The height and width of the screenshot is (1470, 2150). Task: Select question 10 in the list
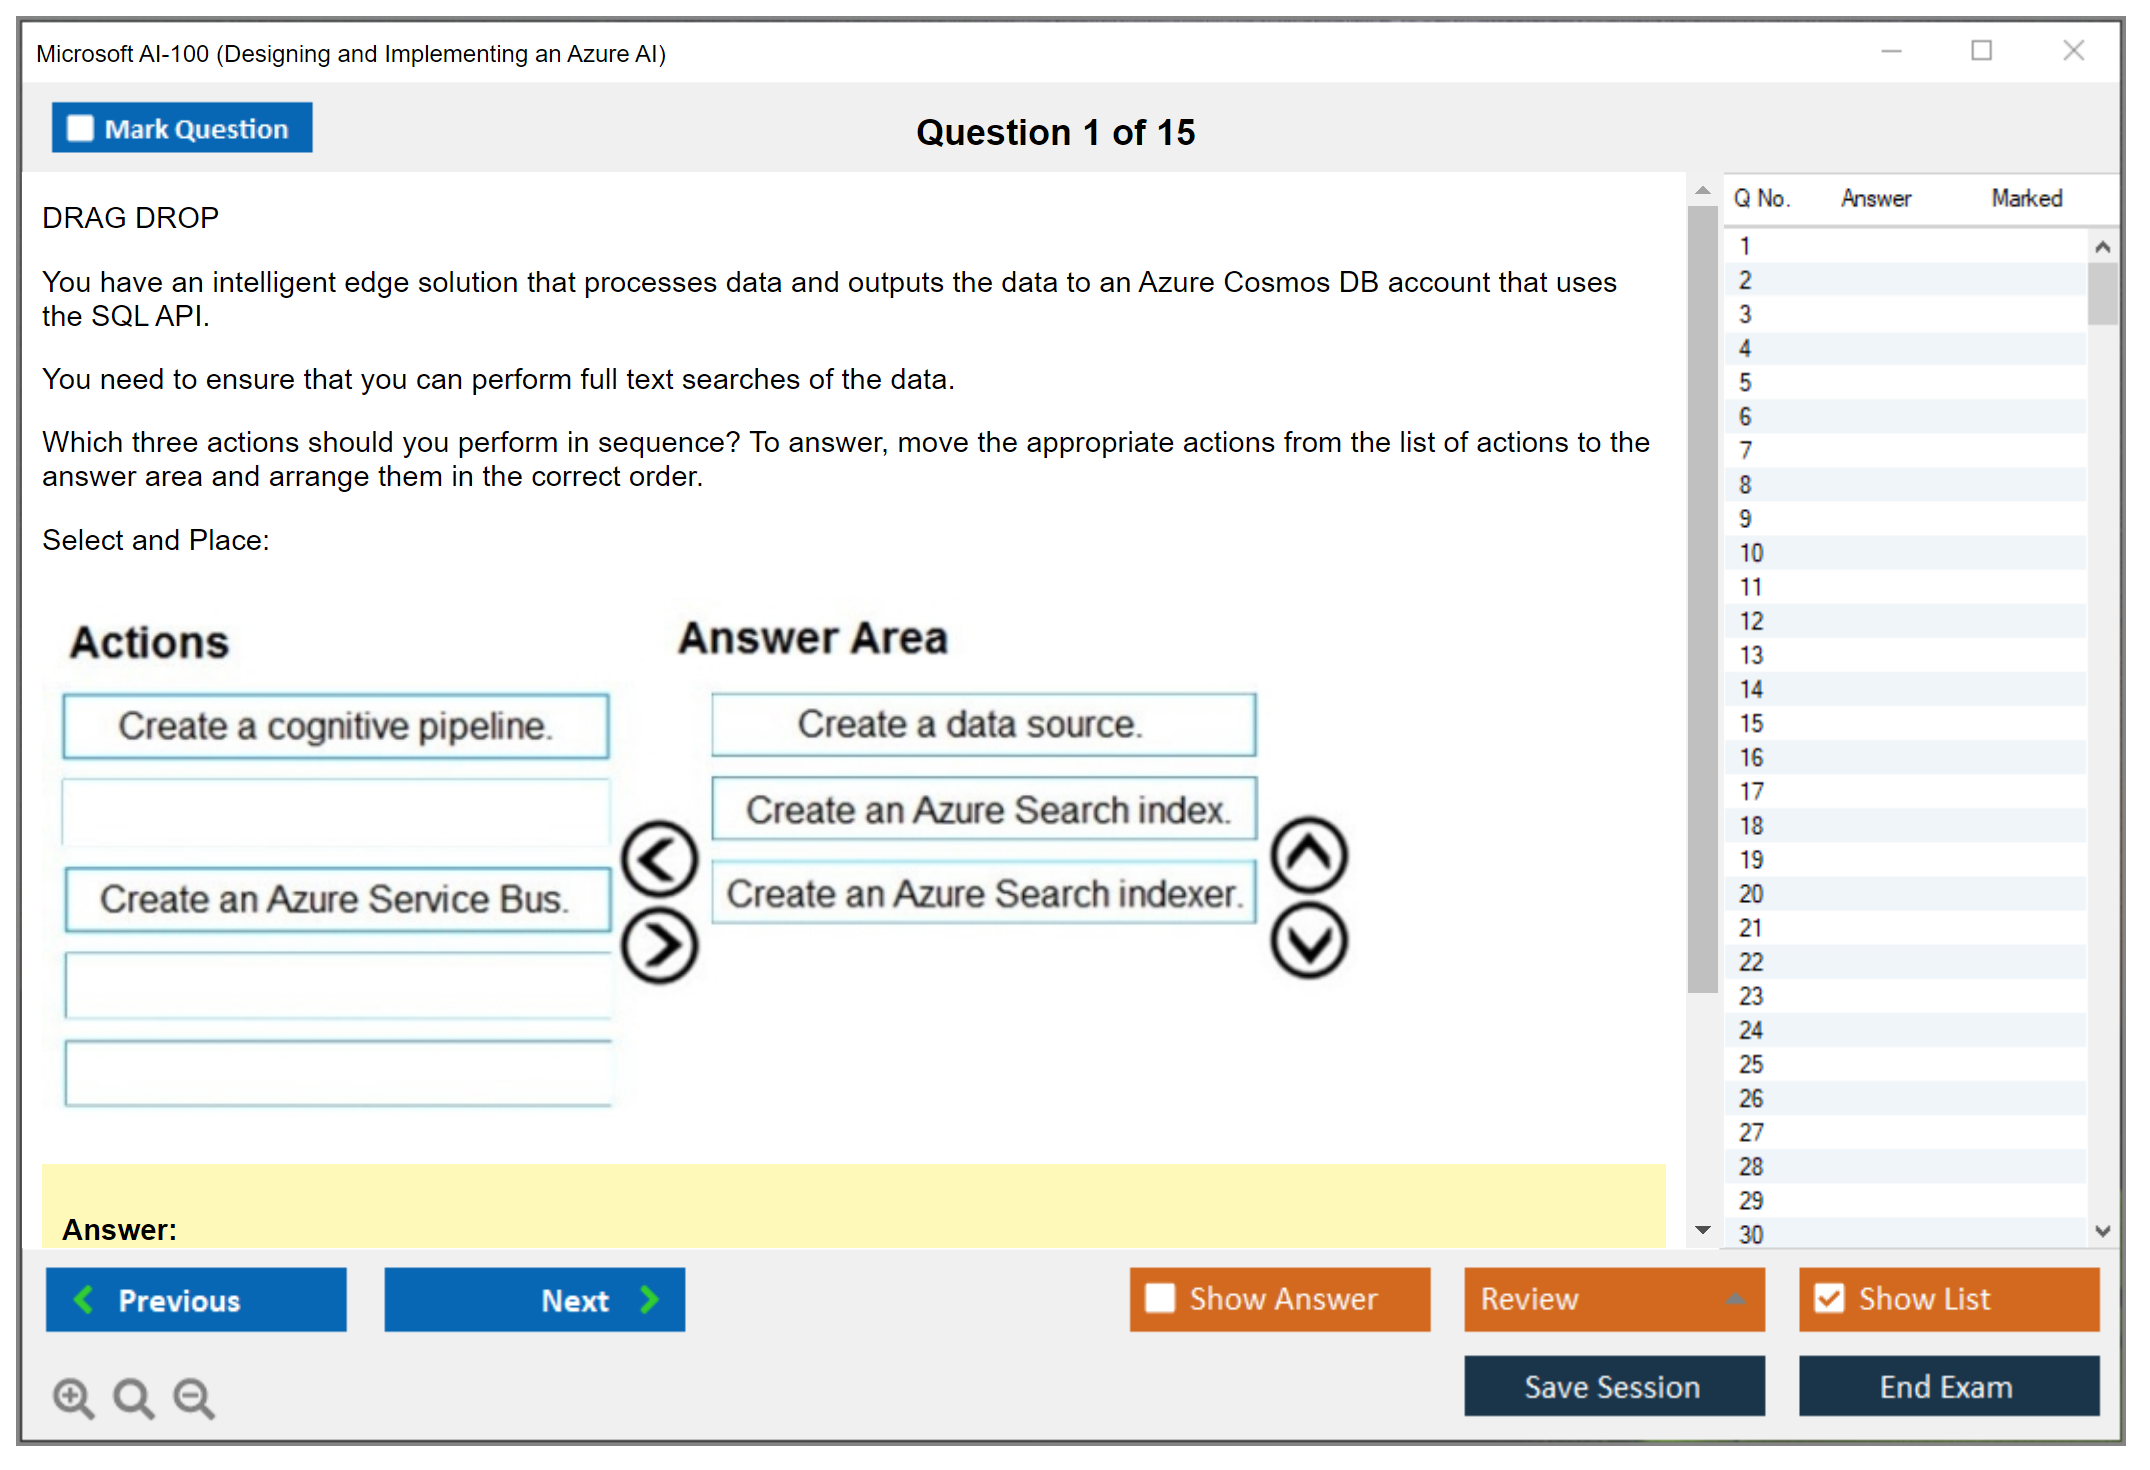coord(1751,553)
